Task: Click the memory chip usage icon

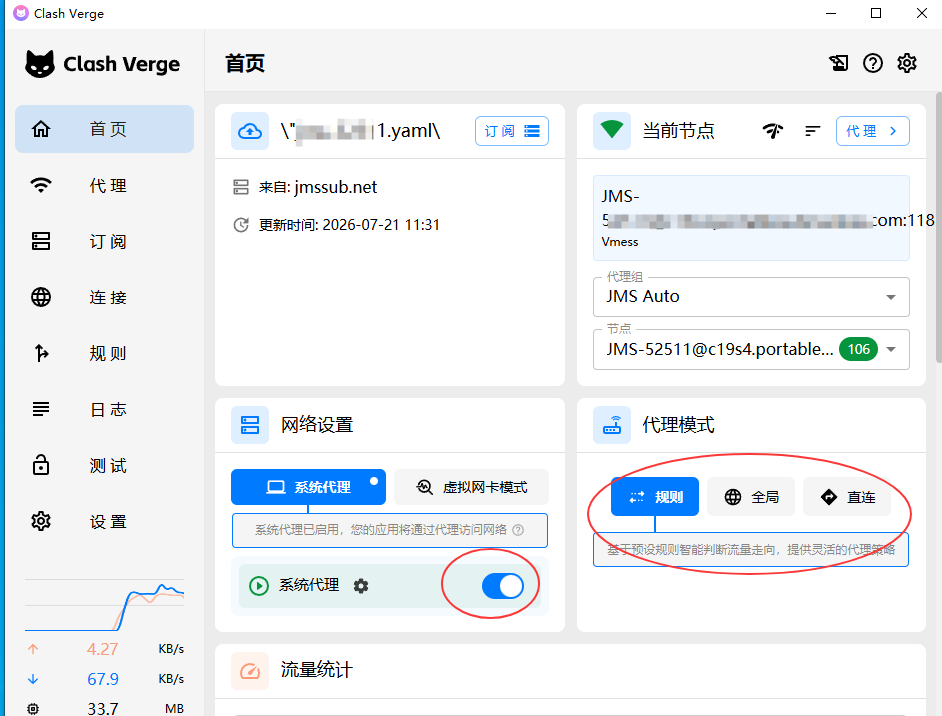Action: [x=33, y=709]
